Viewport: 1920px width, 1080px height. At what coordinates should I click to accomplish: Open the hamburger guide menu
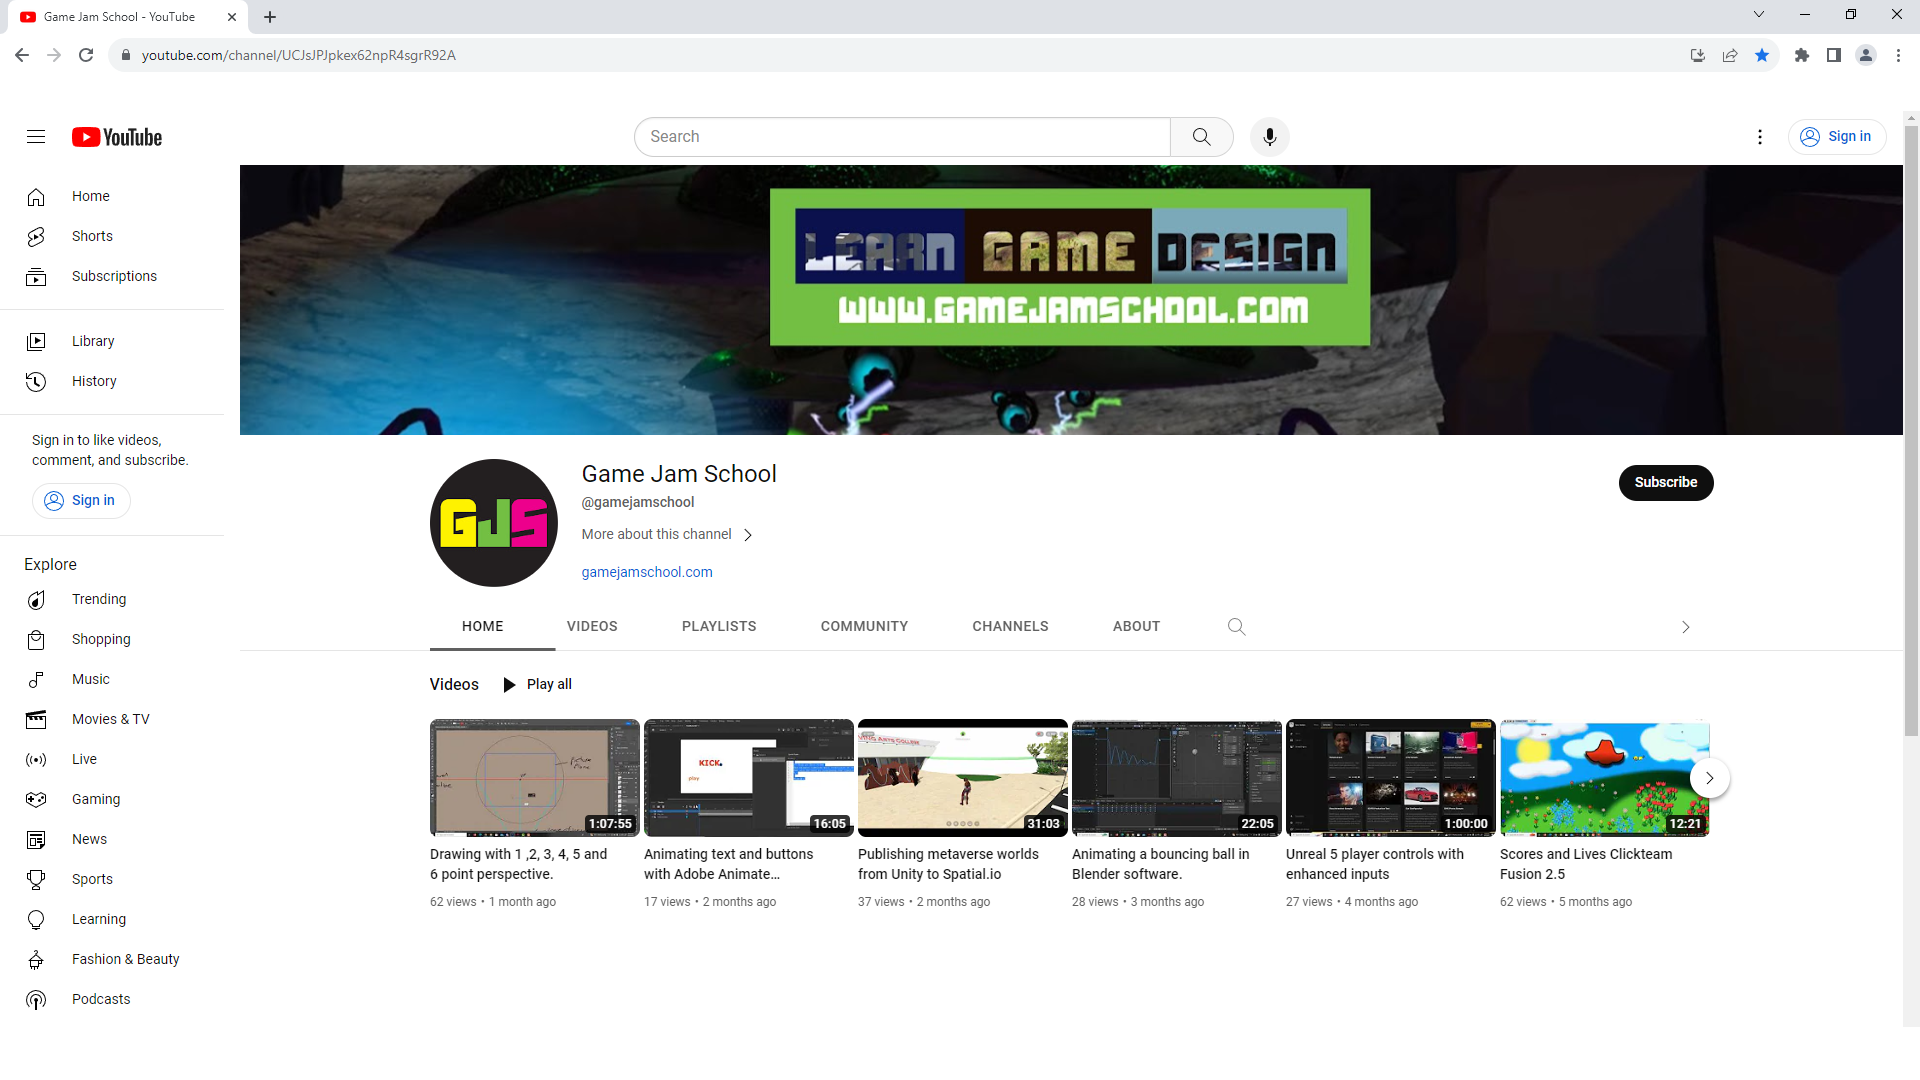point(36,137)
